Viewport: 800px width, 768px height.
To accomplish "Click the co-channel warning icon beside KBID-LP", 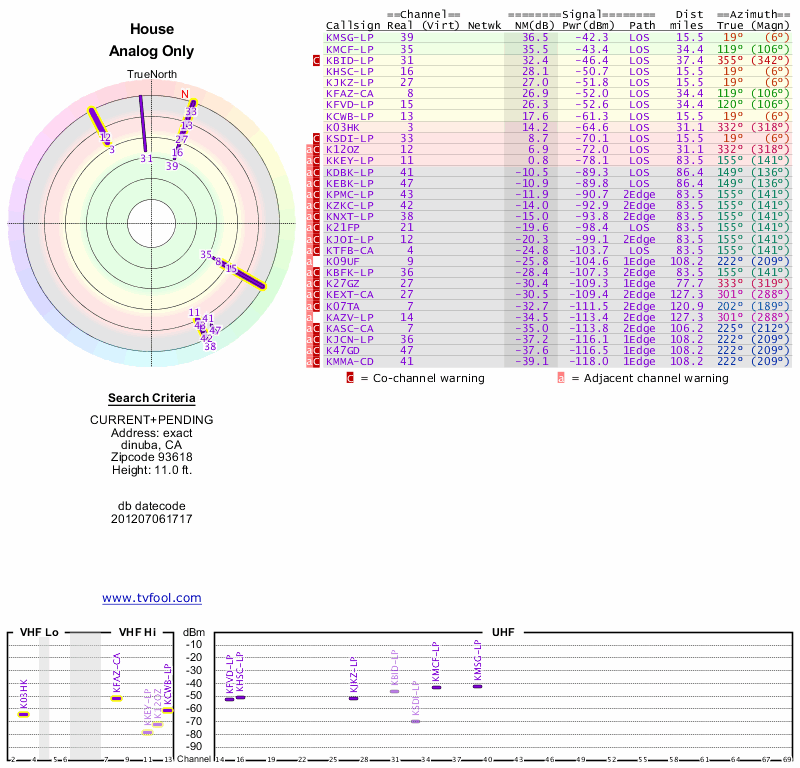I will click(316, 61).
